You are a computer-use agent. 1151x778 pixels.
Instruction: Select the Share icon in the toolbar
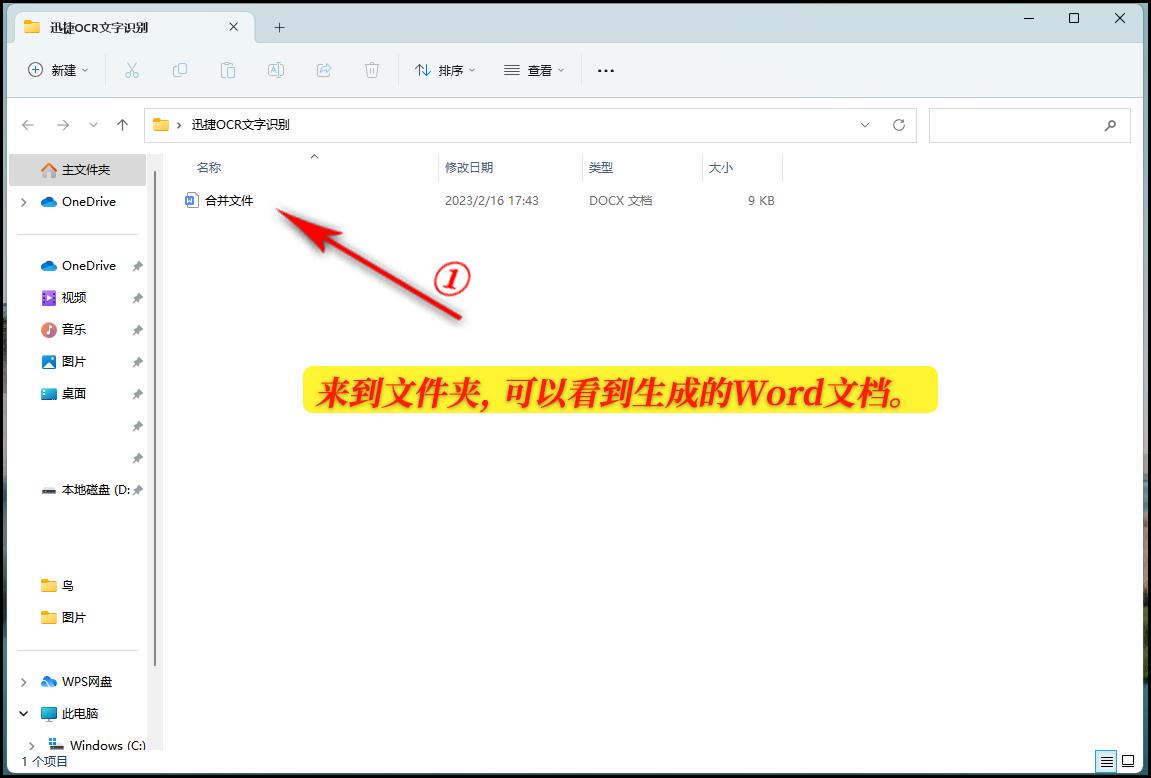pyautogui.click(x=323, y=70)
